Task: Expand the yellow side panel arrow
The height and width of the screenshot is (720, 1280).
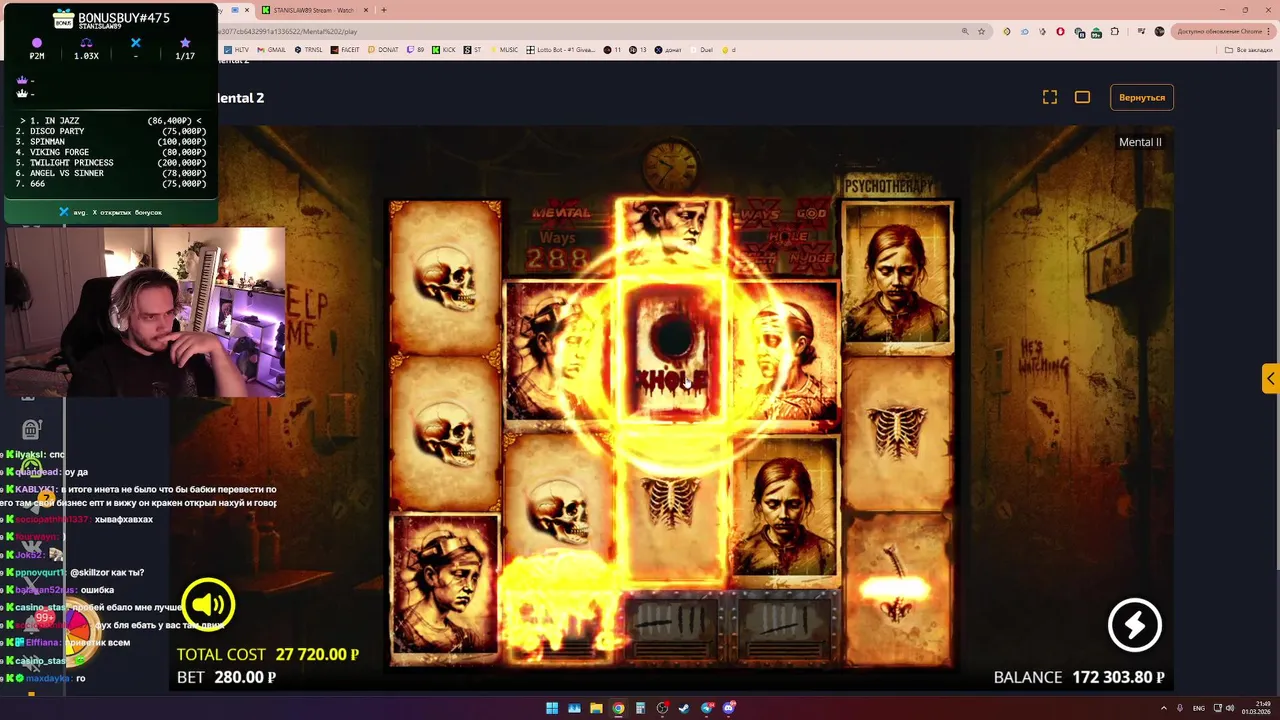Action: coord(1270,379)
